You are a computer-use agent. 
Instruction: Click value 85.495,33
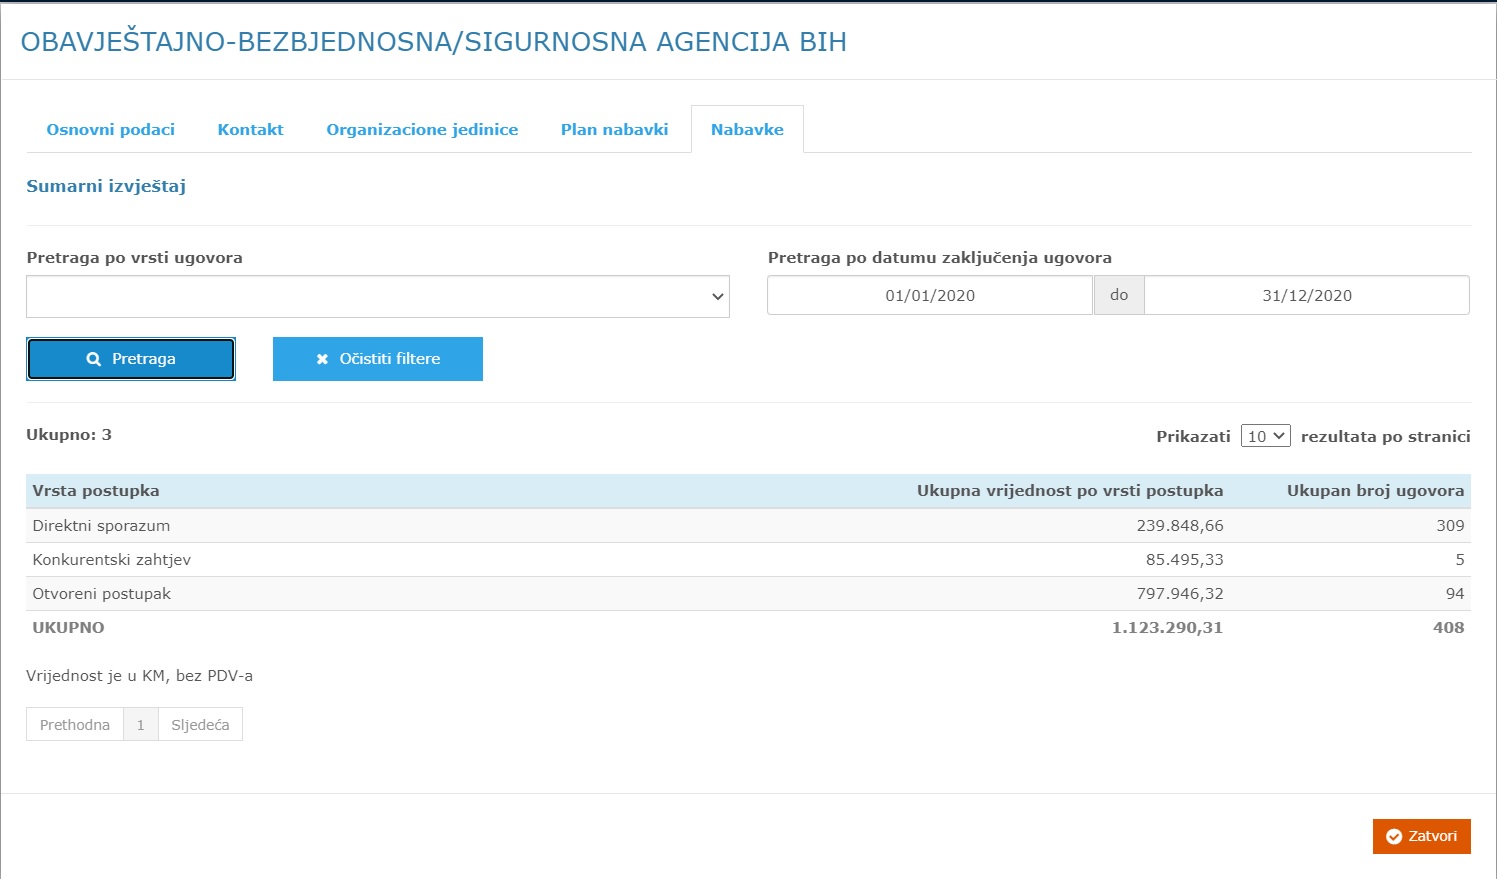pyautogui.click(x=1185, y=560)
